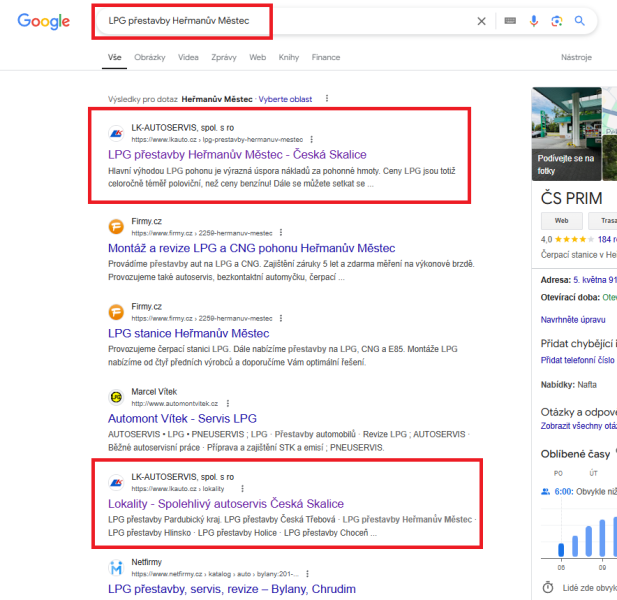The image size is (617, 600).
Task: Open Montáž a revize LPG a CNG pohonu link
Action: point(251,248)
